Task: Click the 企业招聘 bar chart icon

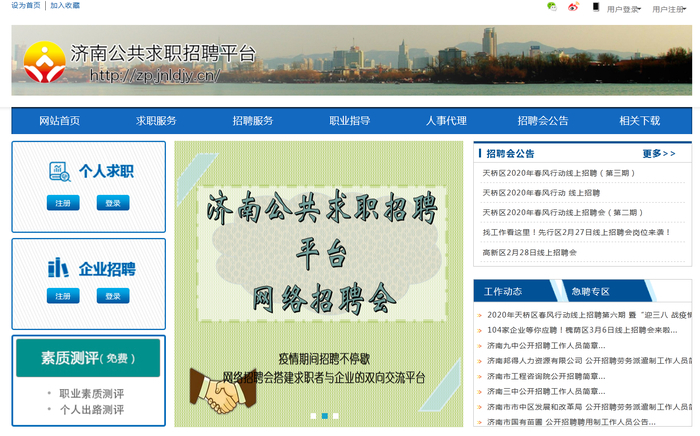Action: (x=58, y=268)
